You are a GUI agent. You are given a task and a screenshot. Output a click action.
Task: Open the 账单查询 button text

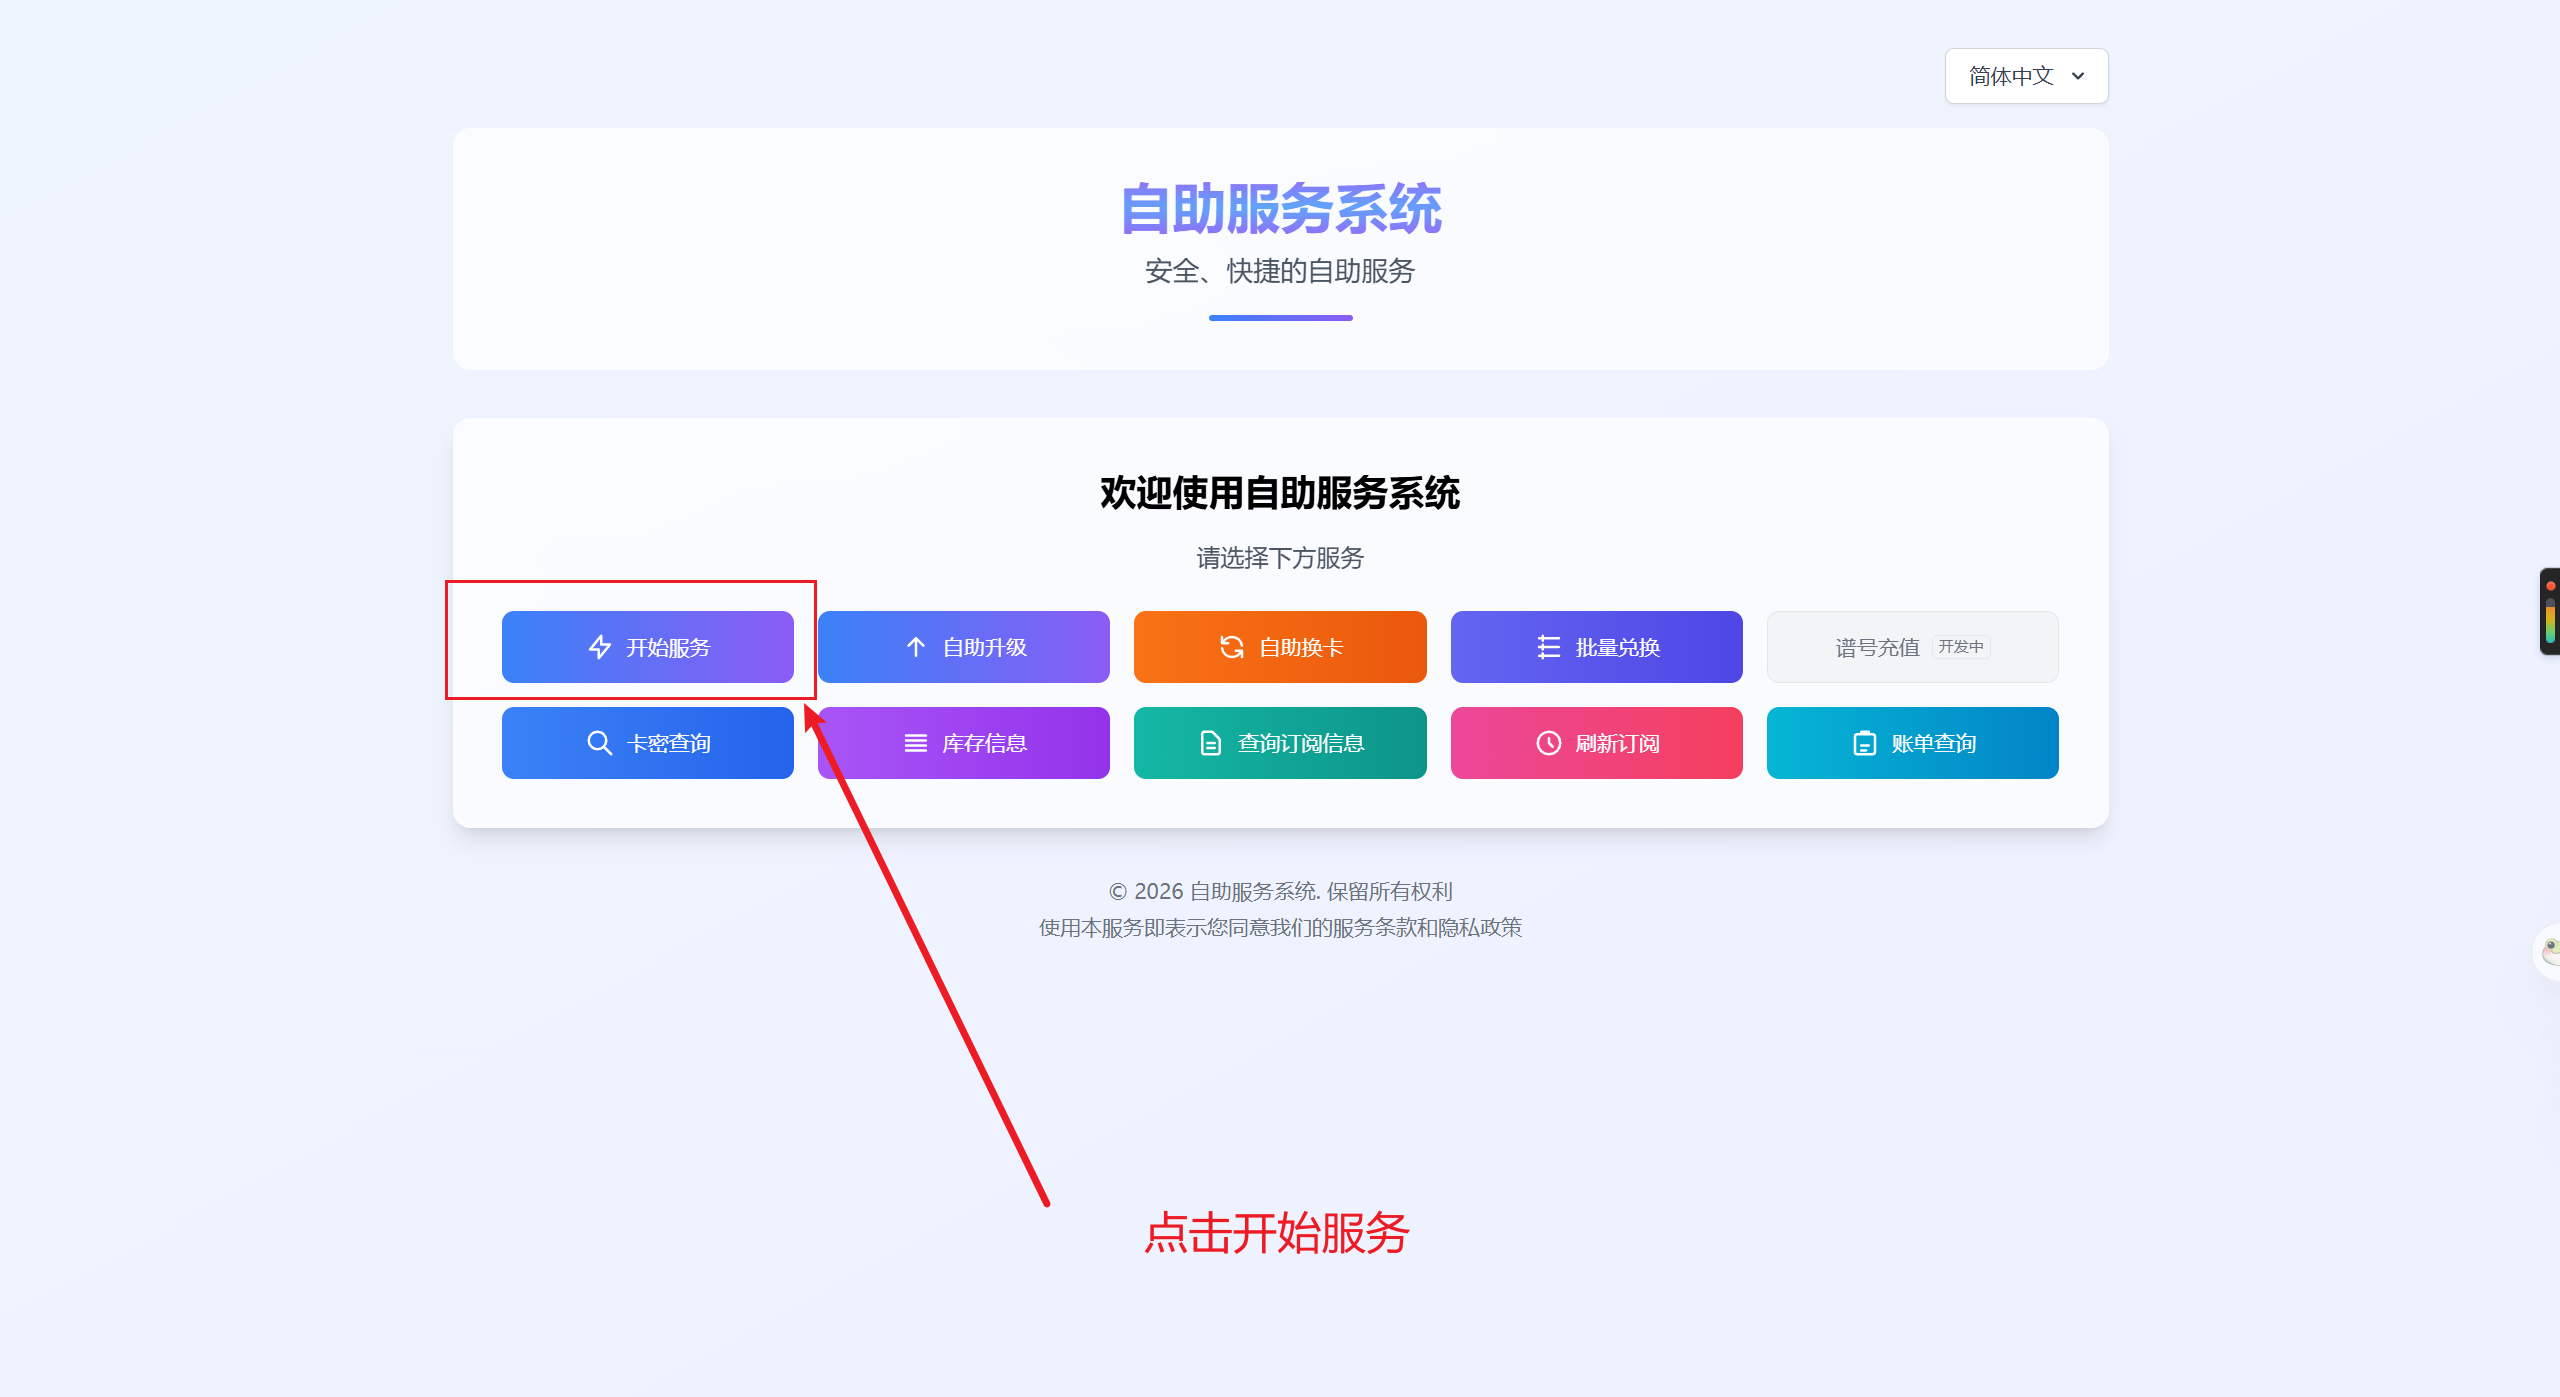(1934, 743)
